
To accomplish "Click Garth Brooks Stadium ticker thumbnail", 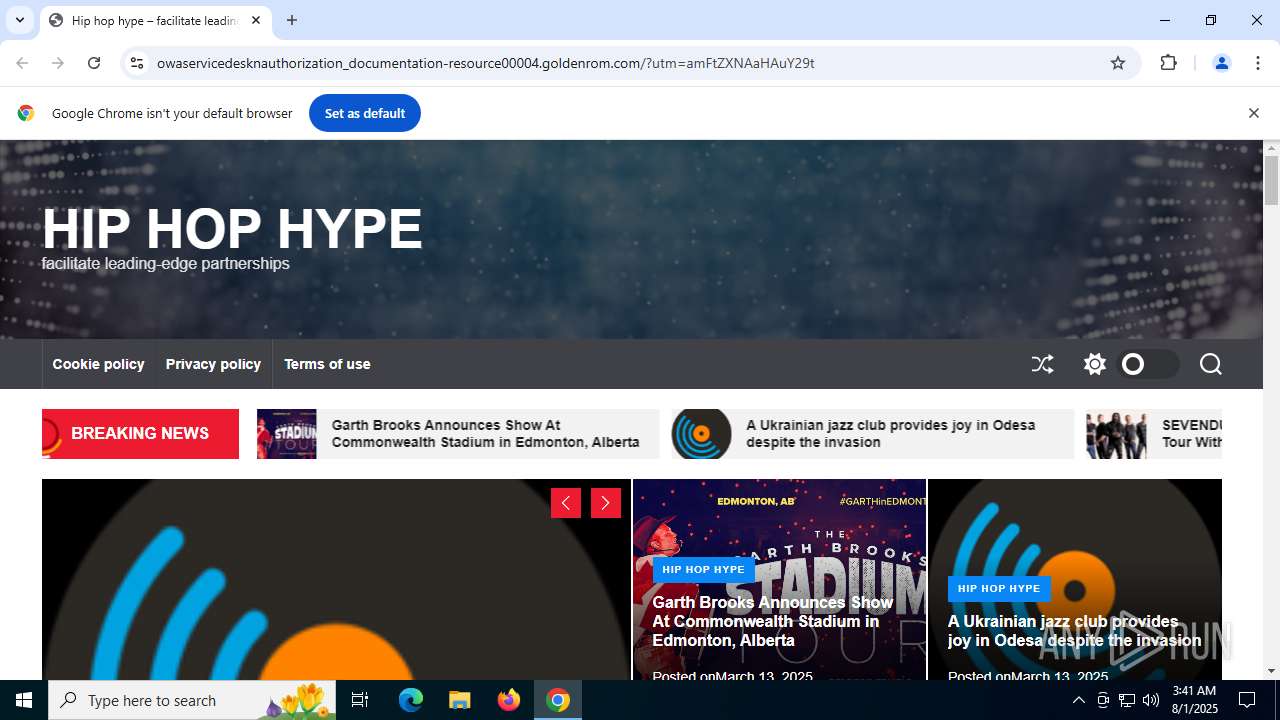I will click(287, 434).
